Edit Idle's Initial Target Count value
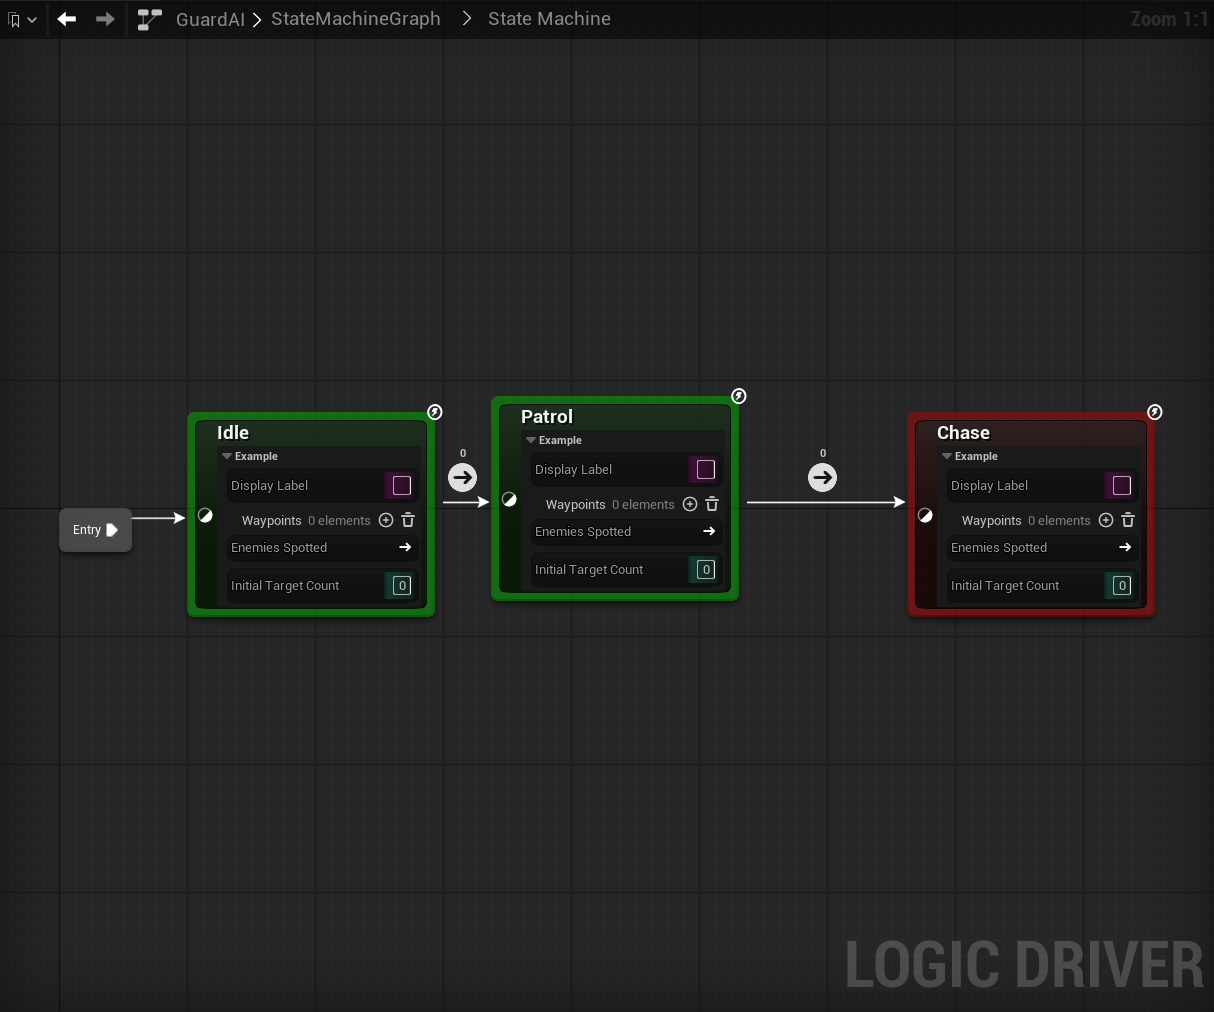1214x1012 pixels. tap(402, 586)
